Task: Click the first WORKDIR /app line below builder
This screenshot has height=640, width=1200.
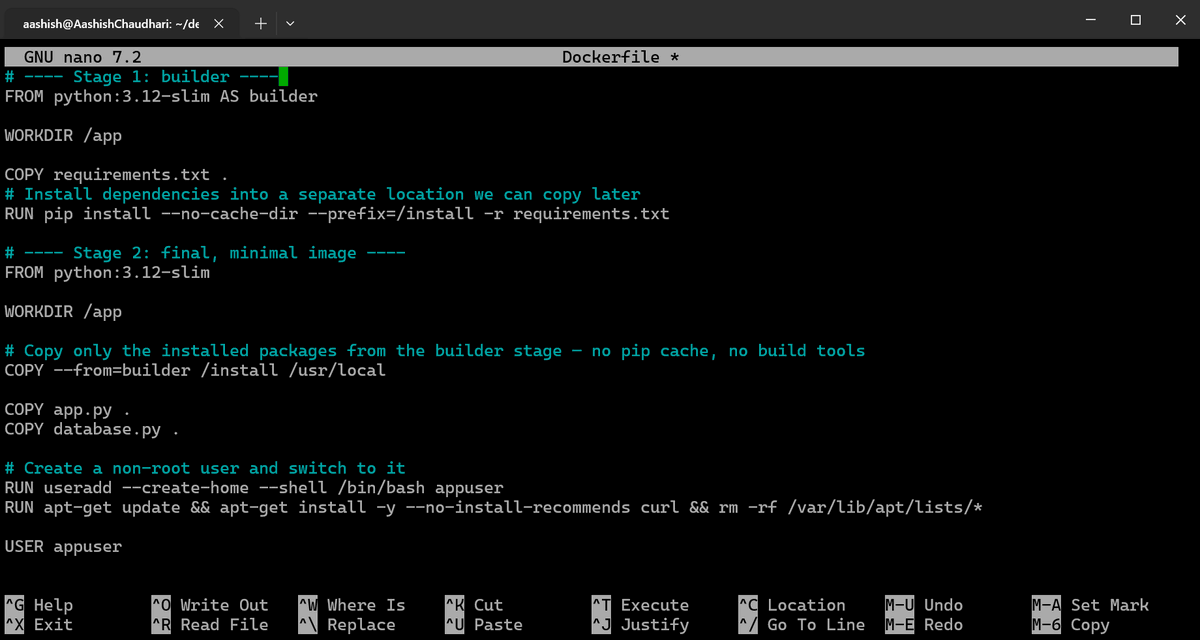Action: 63,136
